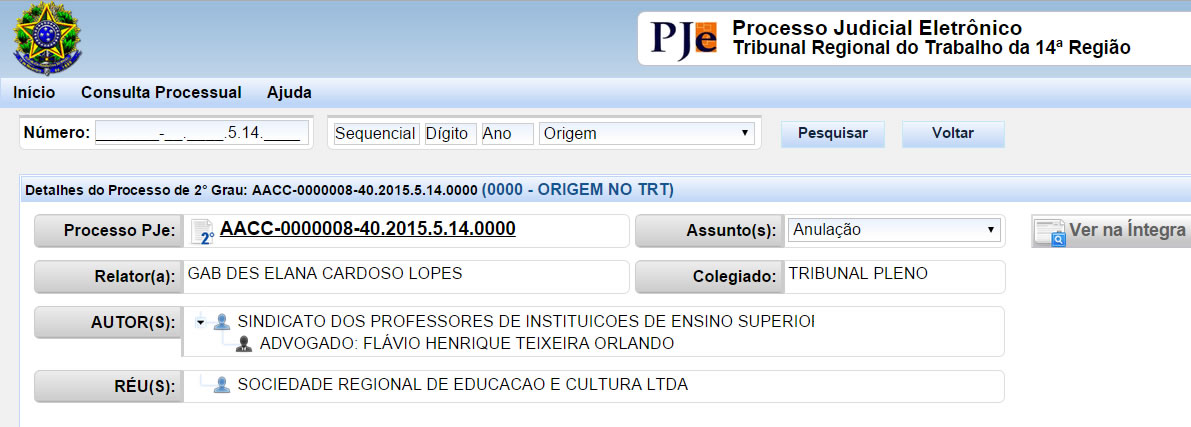Open the Origem dropdown
The width and height of the screenshot is (1191, 427).
click(646, 133)
